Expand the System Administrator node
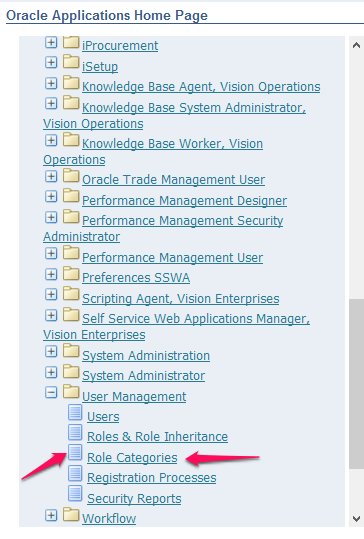 click(x=51, y=372)
